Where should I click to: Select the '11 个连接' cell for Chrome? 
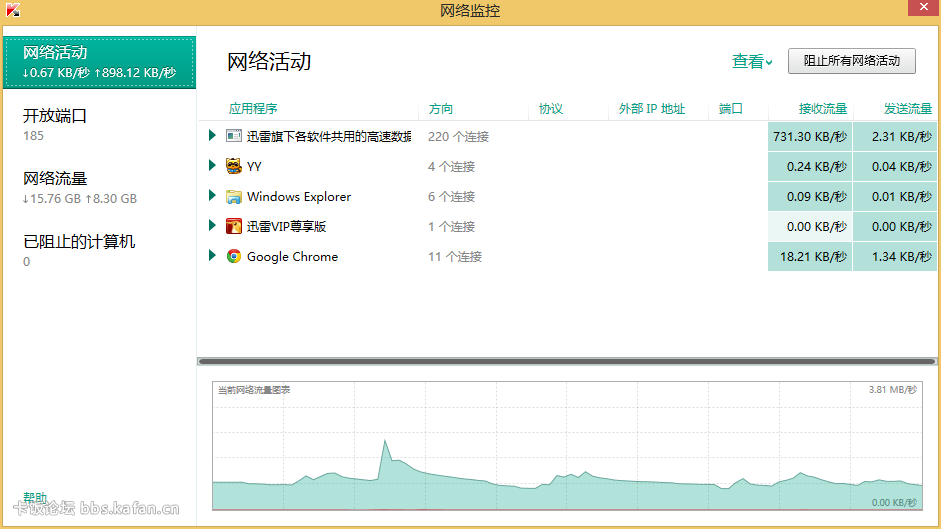455,257
